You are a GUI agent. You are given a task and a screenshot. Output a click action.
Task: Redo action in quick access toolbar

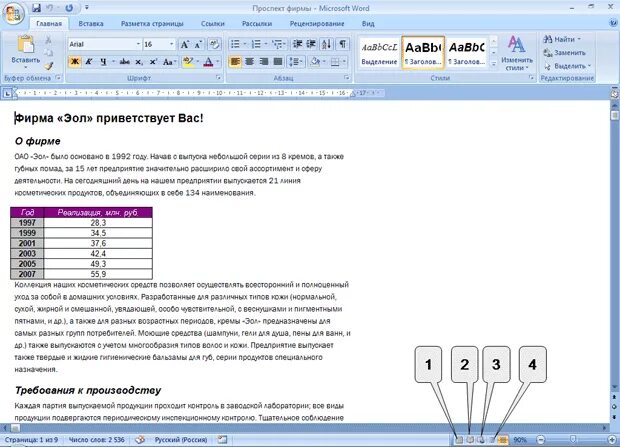69,8
